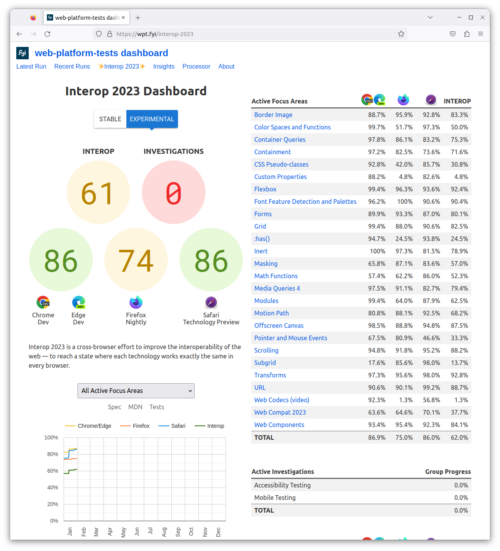Open the Insights nav item
This screenshot has height=551, width=500.
[x=164, y=66]
